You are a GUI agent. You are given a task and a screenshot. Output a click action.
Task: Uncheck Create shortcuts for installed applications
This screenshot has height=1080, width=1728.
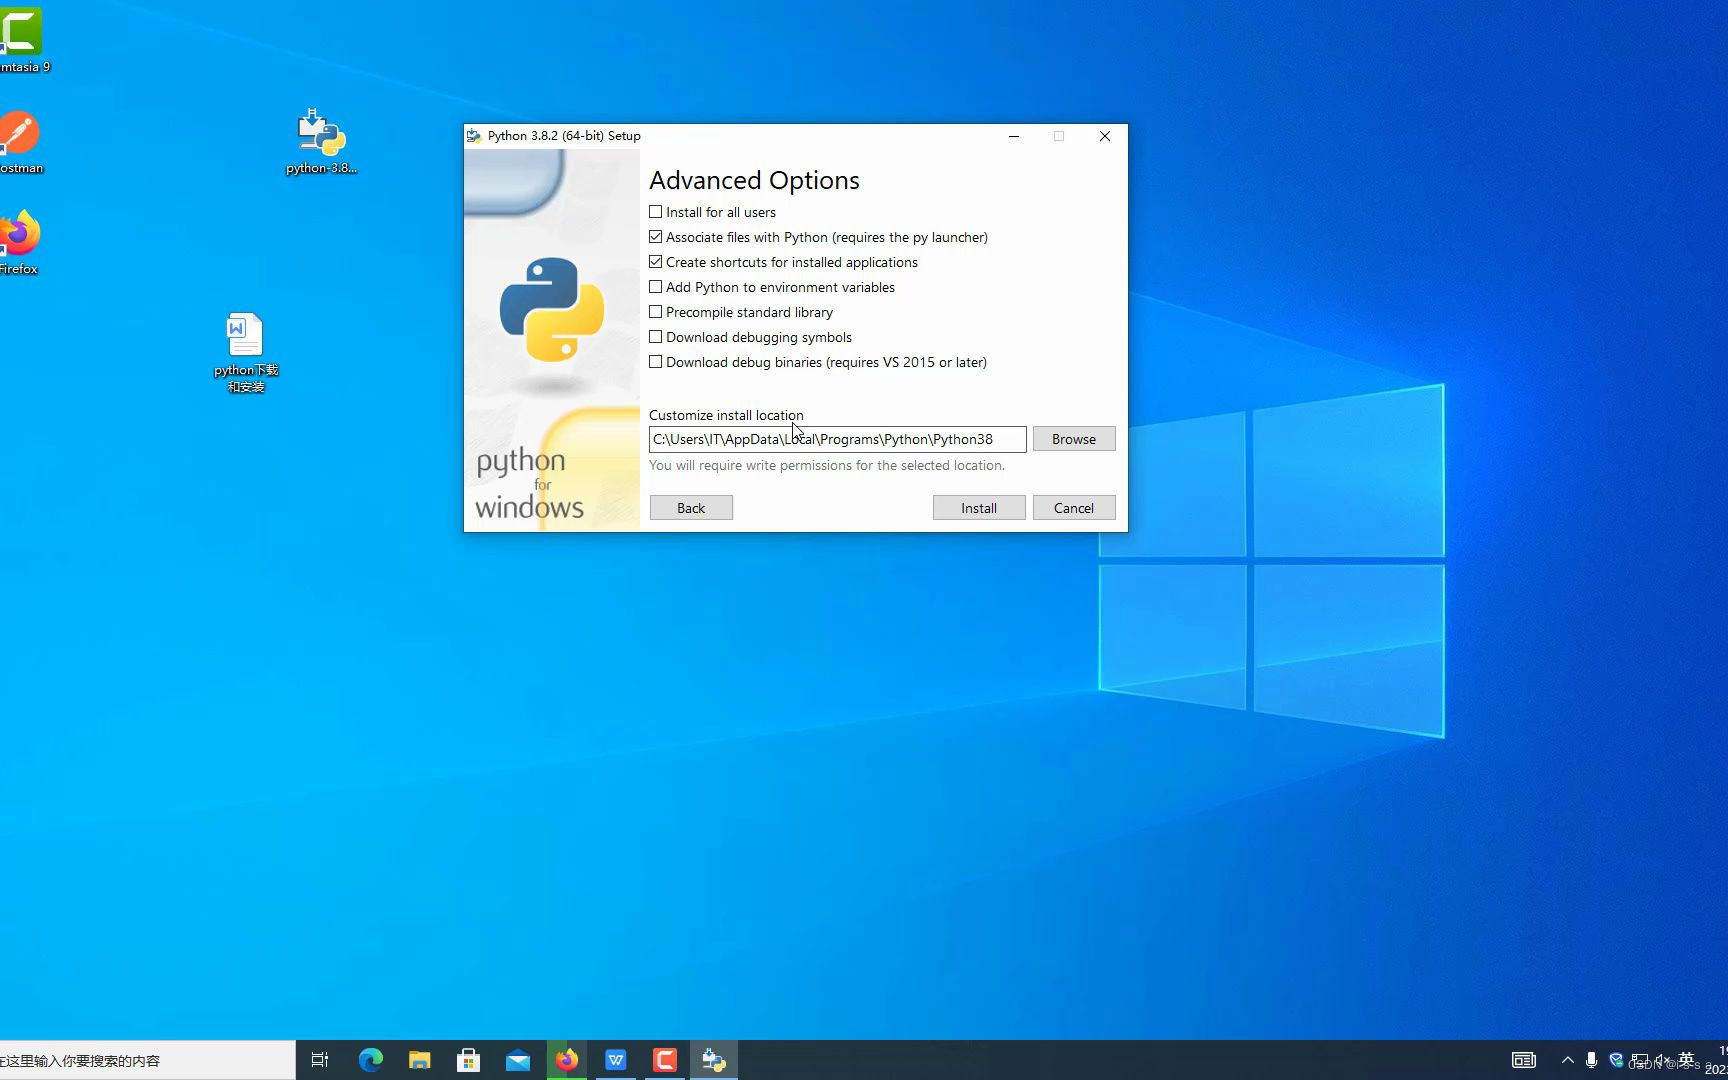656,262
